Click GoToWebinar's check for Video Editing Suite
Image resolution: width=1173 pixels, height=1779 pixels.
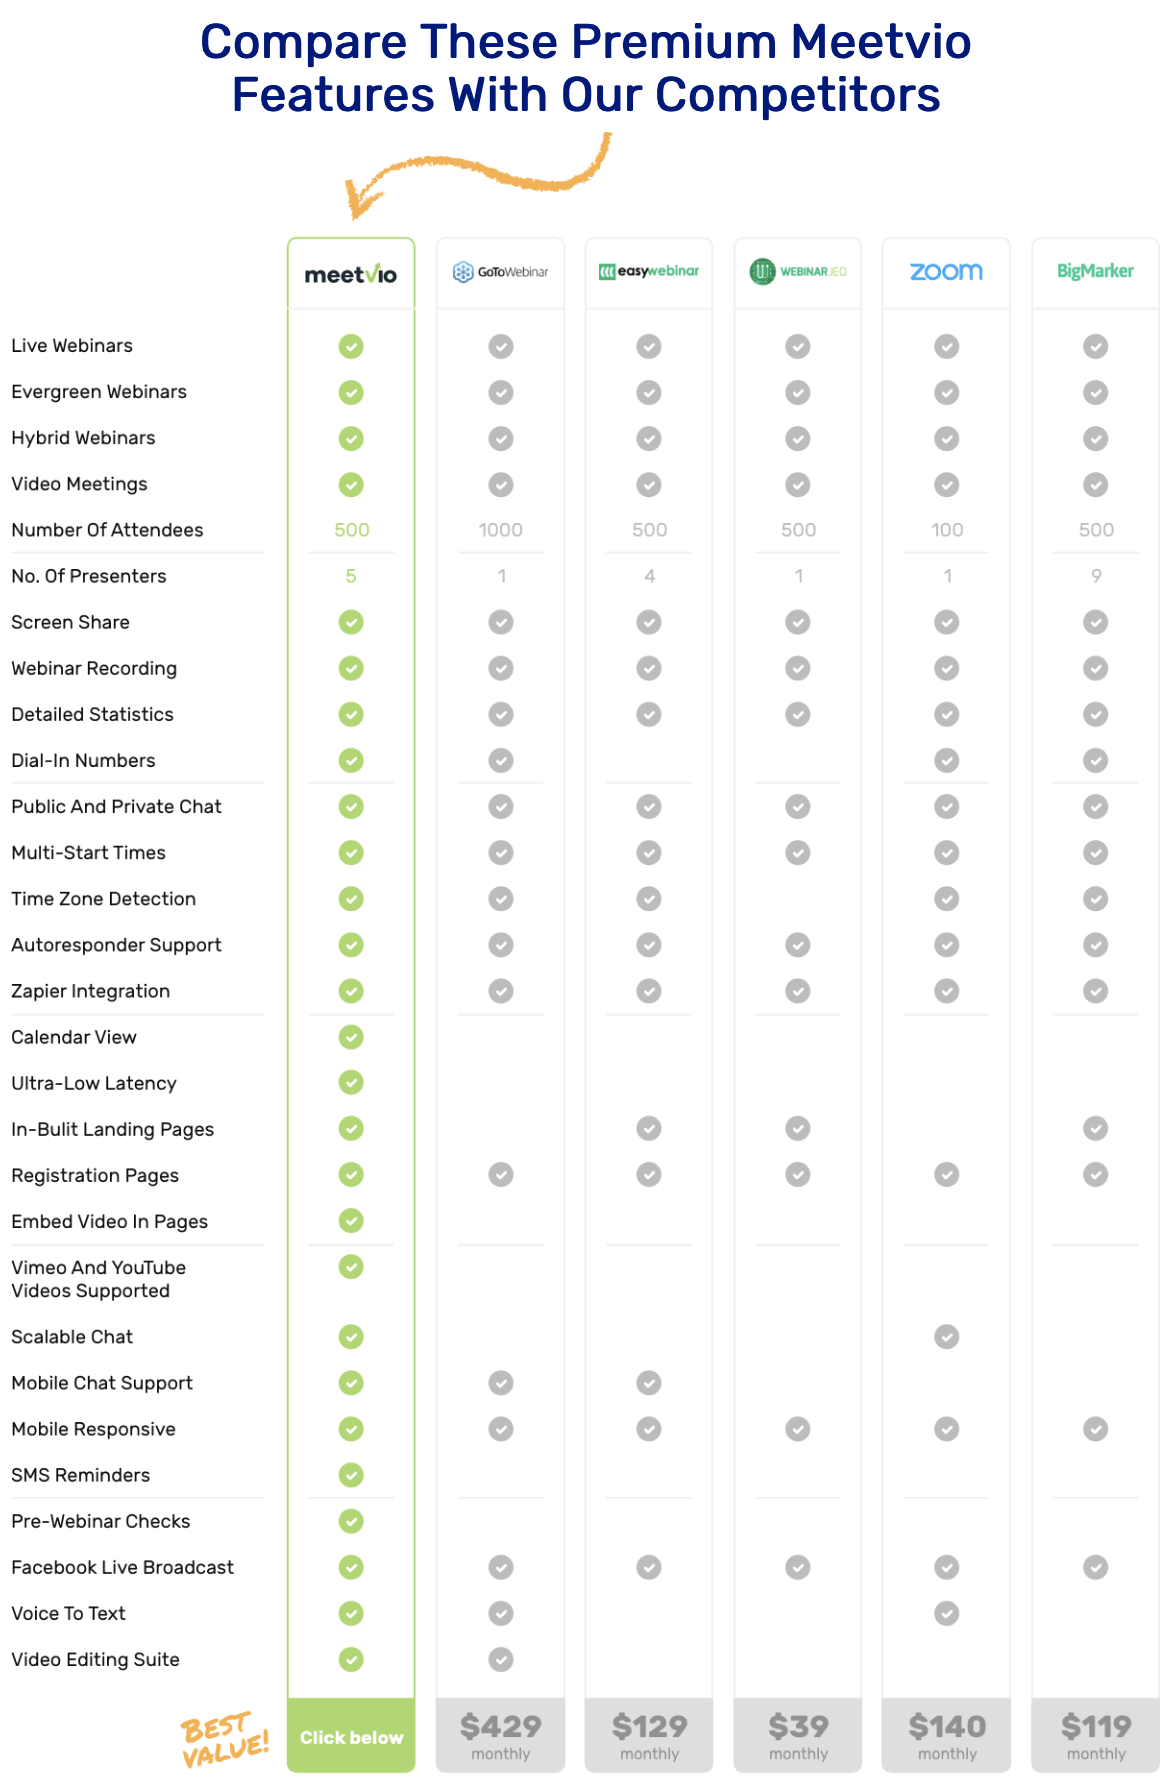click(501, 1660)
